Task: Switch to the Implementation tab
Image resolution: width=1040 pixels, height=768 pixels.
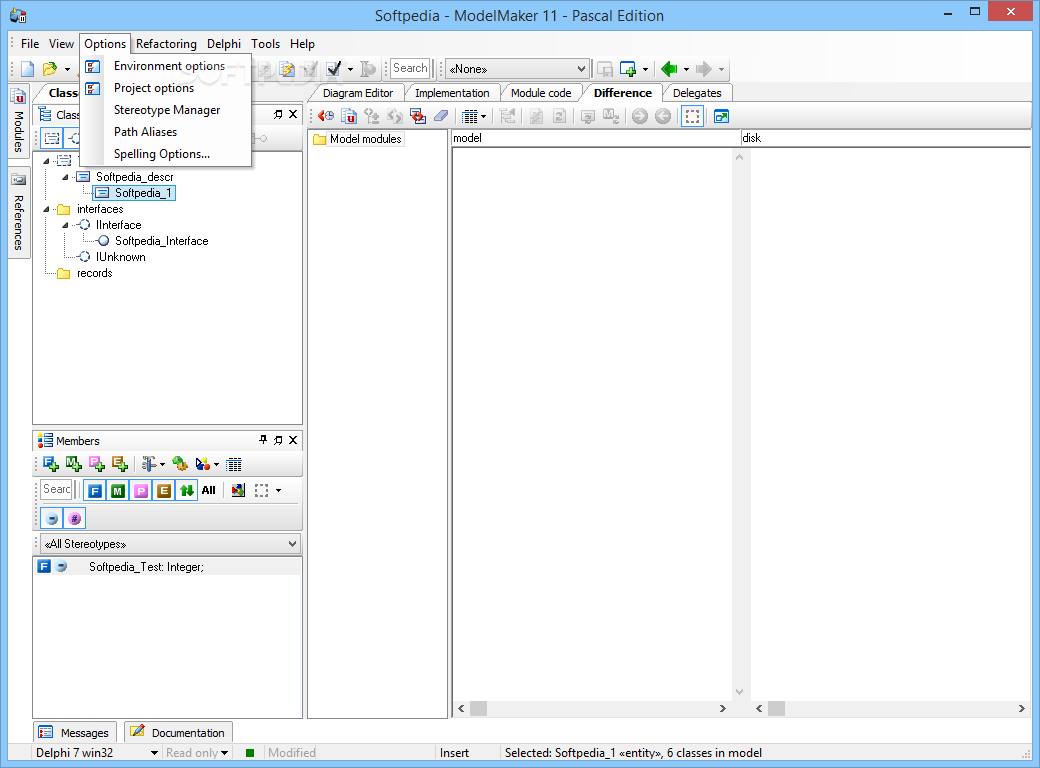Action: tap(452, 94)
